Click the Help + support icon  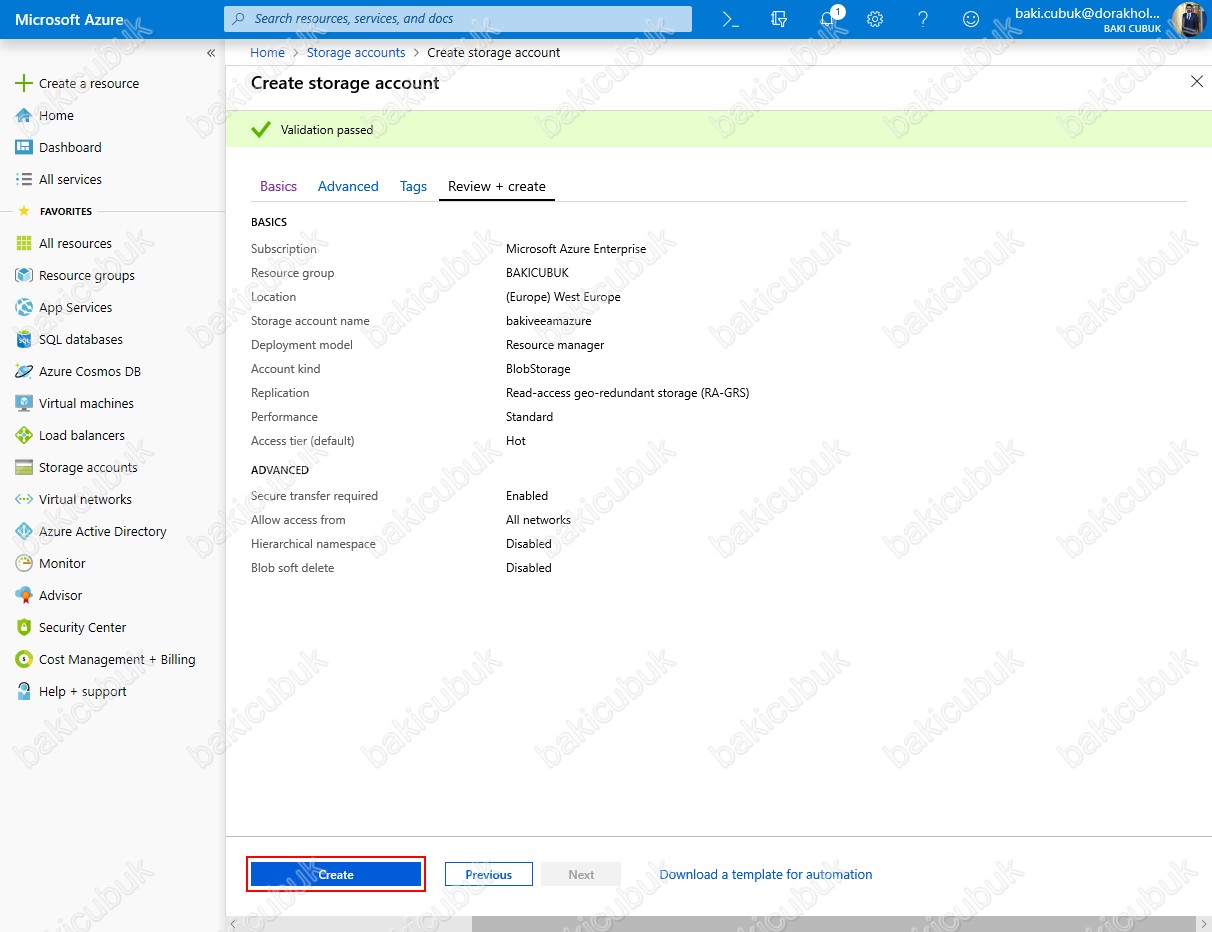click(x=24, y=691)
